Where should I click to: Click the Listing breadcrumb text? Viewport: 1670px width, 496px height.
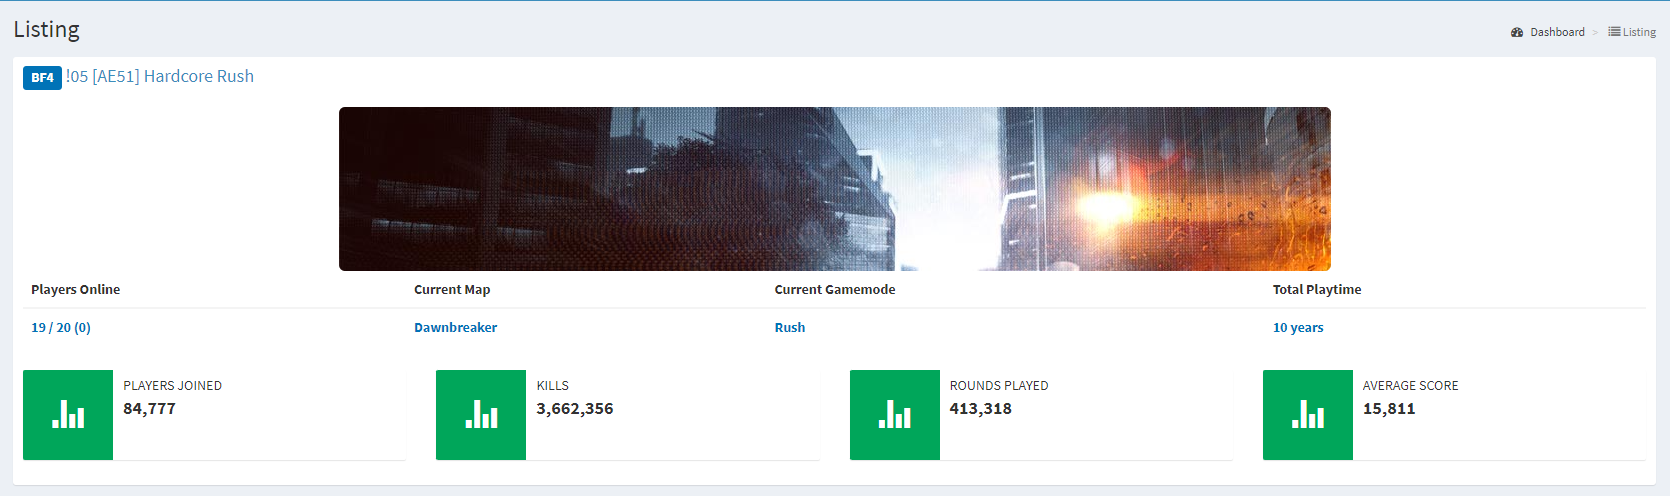click(x=1639, y=32)
